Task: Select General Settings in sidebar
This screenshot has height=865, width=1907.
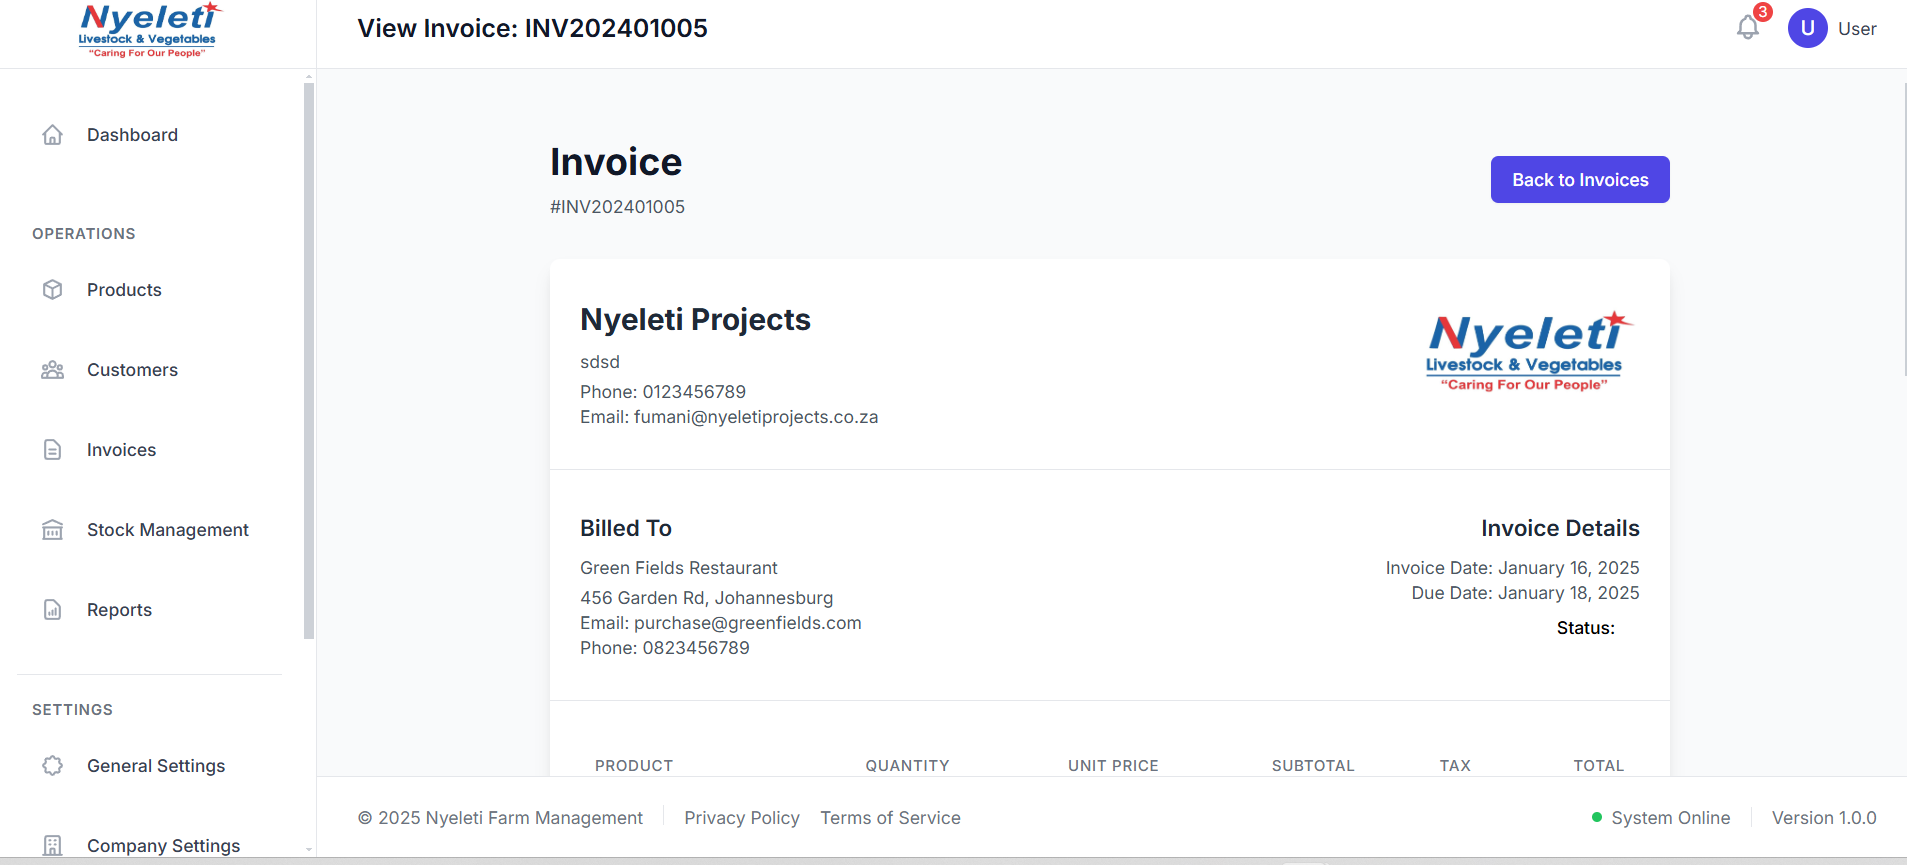Action: pyautogui.click(x=156, y=766)
